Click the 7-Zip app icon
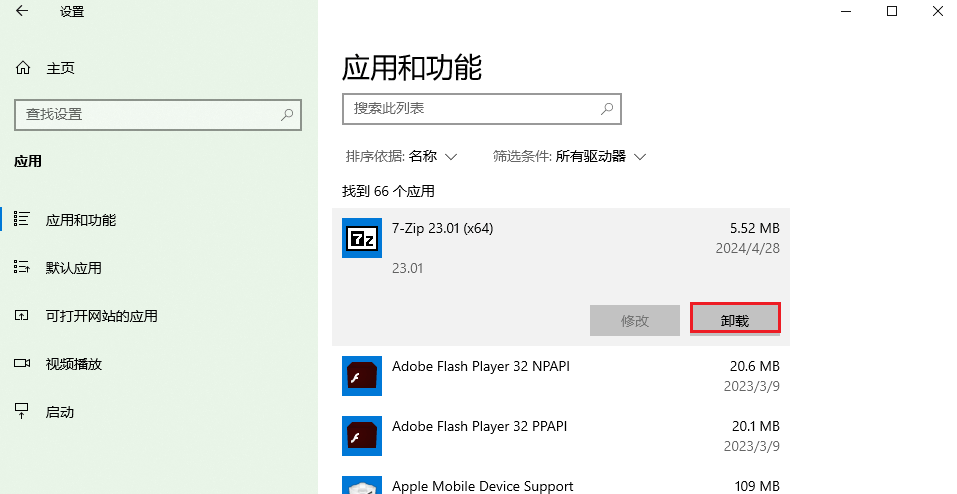The image size is (957, 494). pos(362,238)
